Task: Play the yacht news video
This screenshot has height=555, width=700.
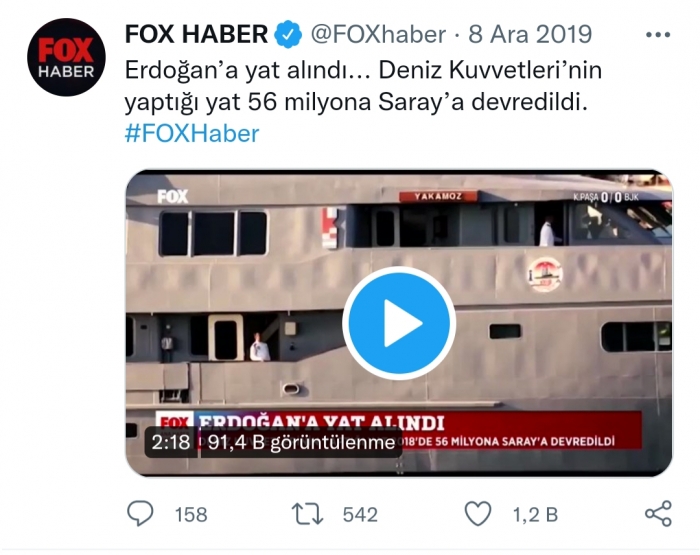Action: 399,323
